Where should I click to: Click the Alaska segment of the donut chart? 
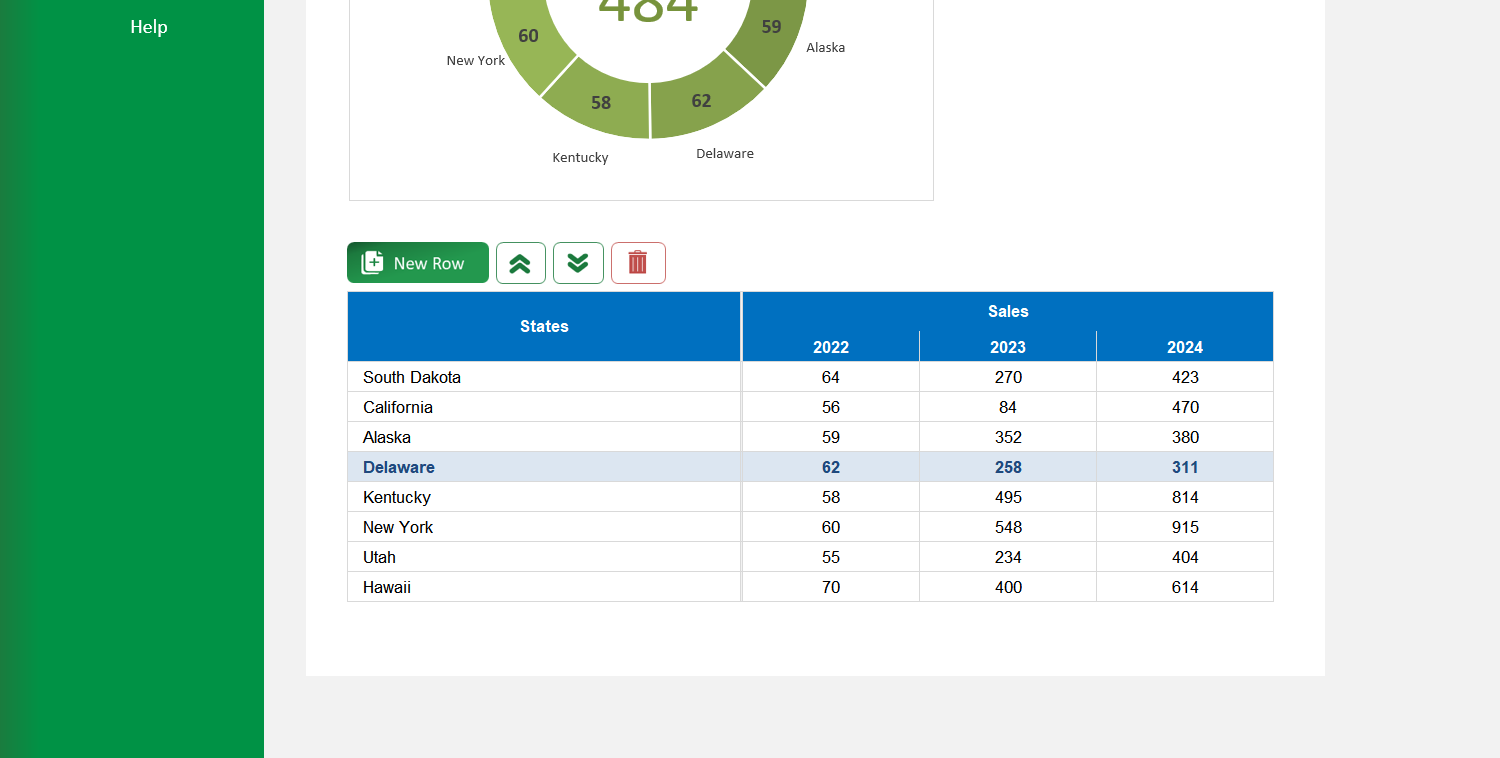pyautogui.click(x=770, y=27)
